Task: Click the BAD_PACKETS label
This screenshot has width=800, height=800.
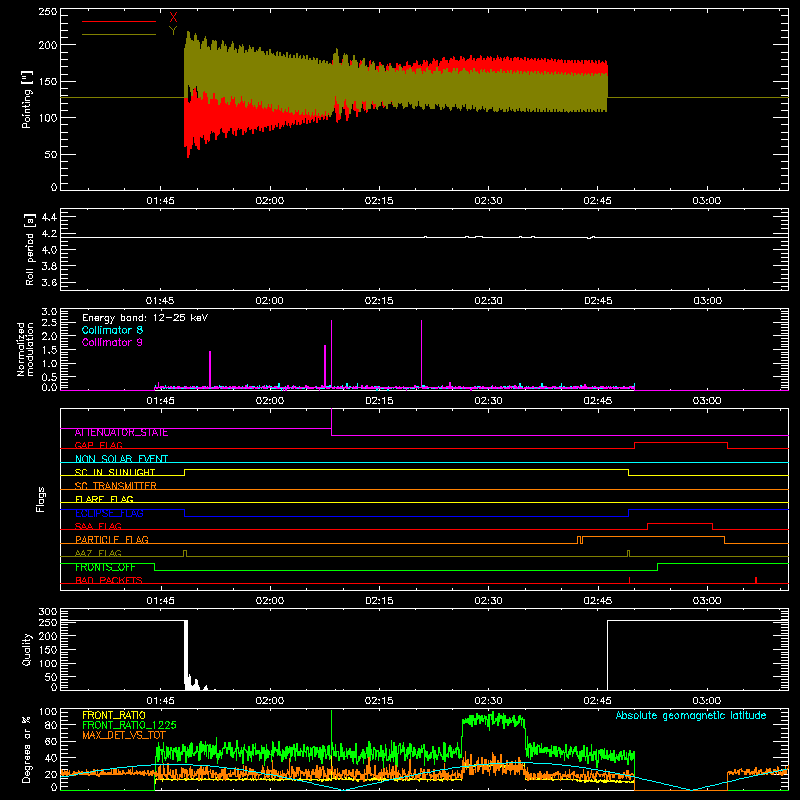Action: click(x=109, y=580)
